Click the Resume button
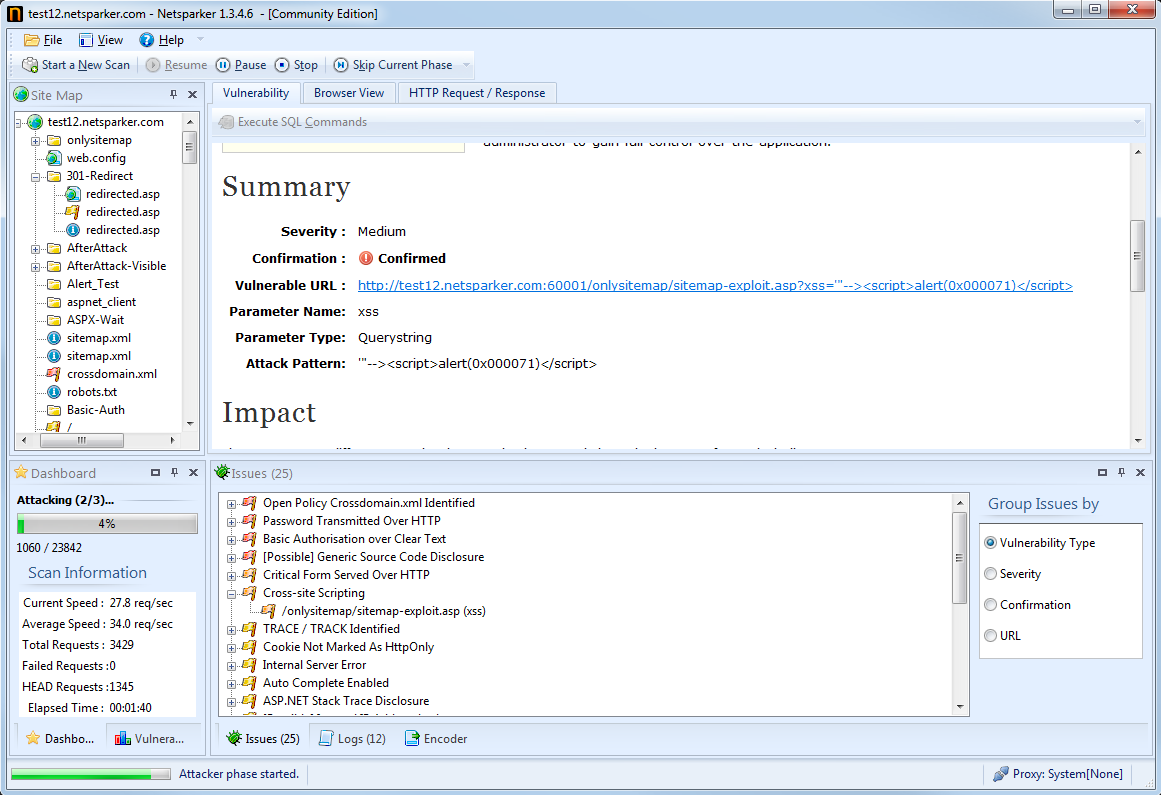 (x=176, y=65)
